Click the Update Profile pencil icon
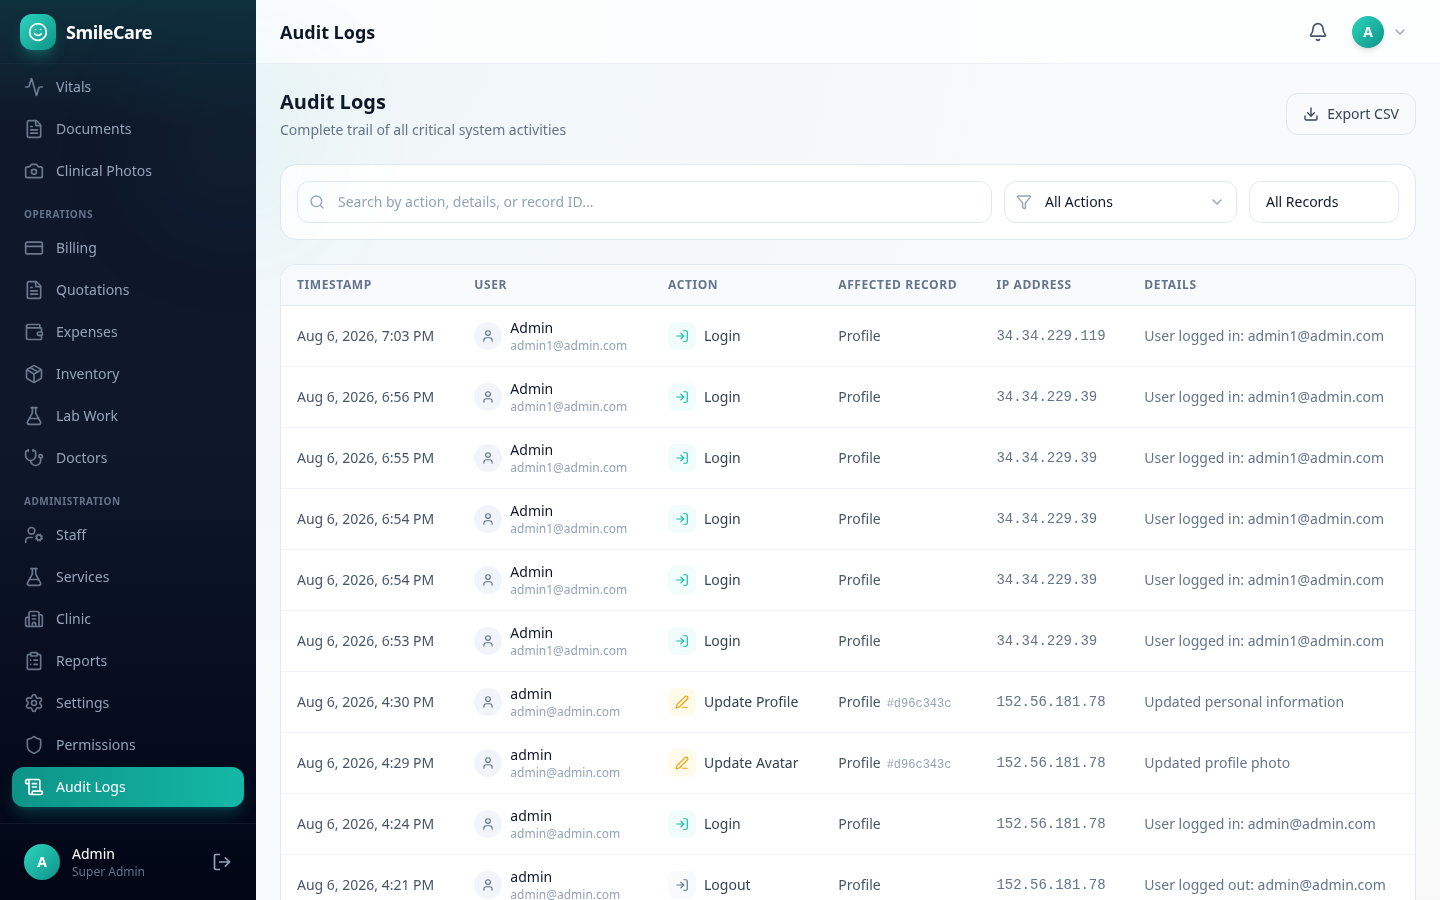Screen dimensions: 1440x900 682,702
